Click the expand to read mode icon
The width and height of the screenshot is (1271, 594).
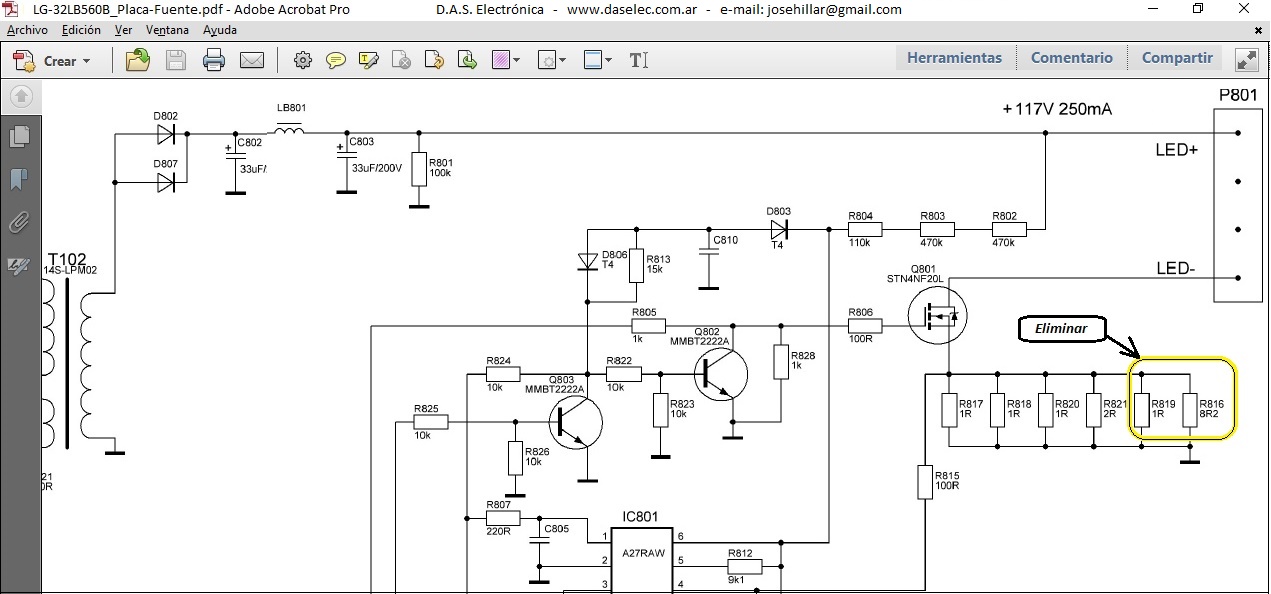click(x=1247, y=60)
